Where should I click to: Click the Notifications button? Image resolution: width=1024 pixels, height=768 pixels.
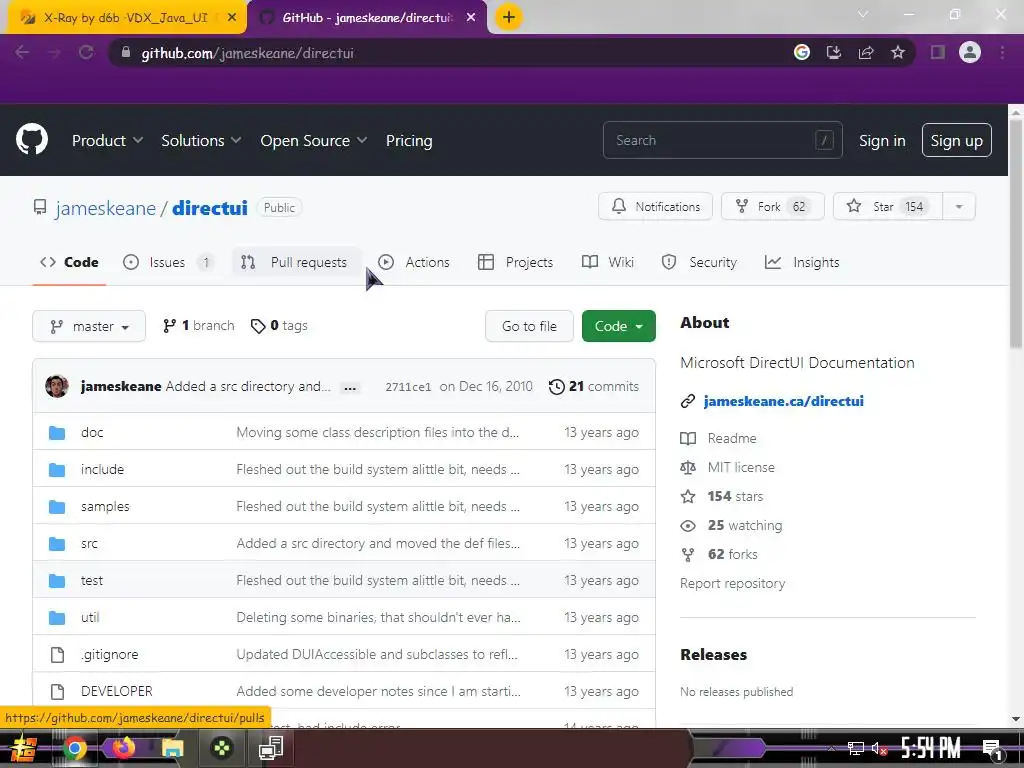(x=655, y=206)
